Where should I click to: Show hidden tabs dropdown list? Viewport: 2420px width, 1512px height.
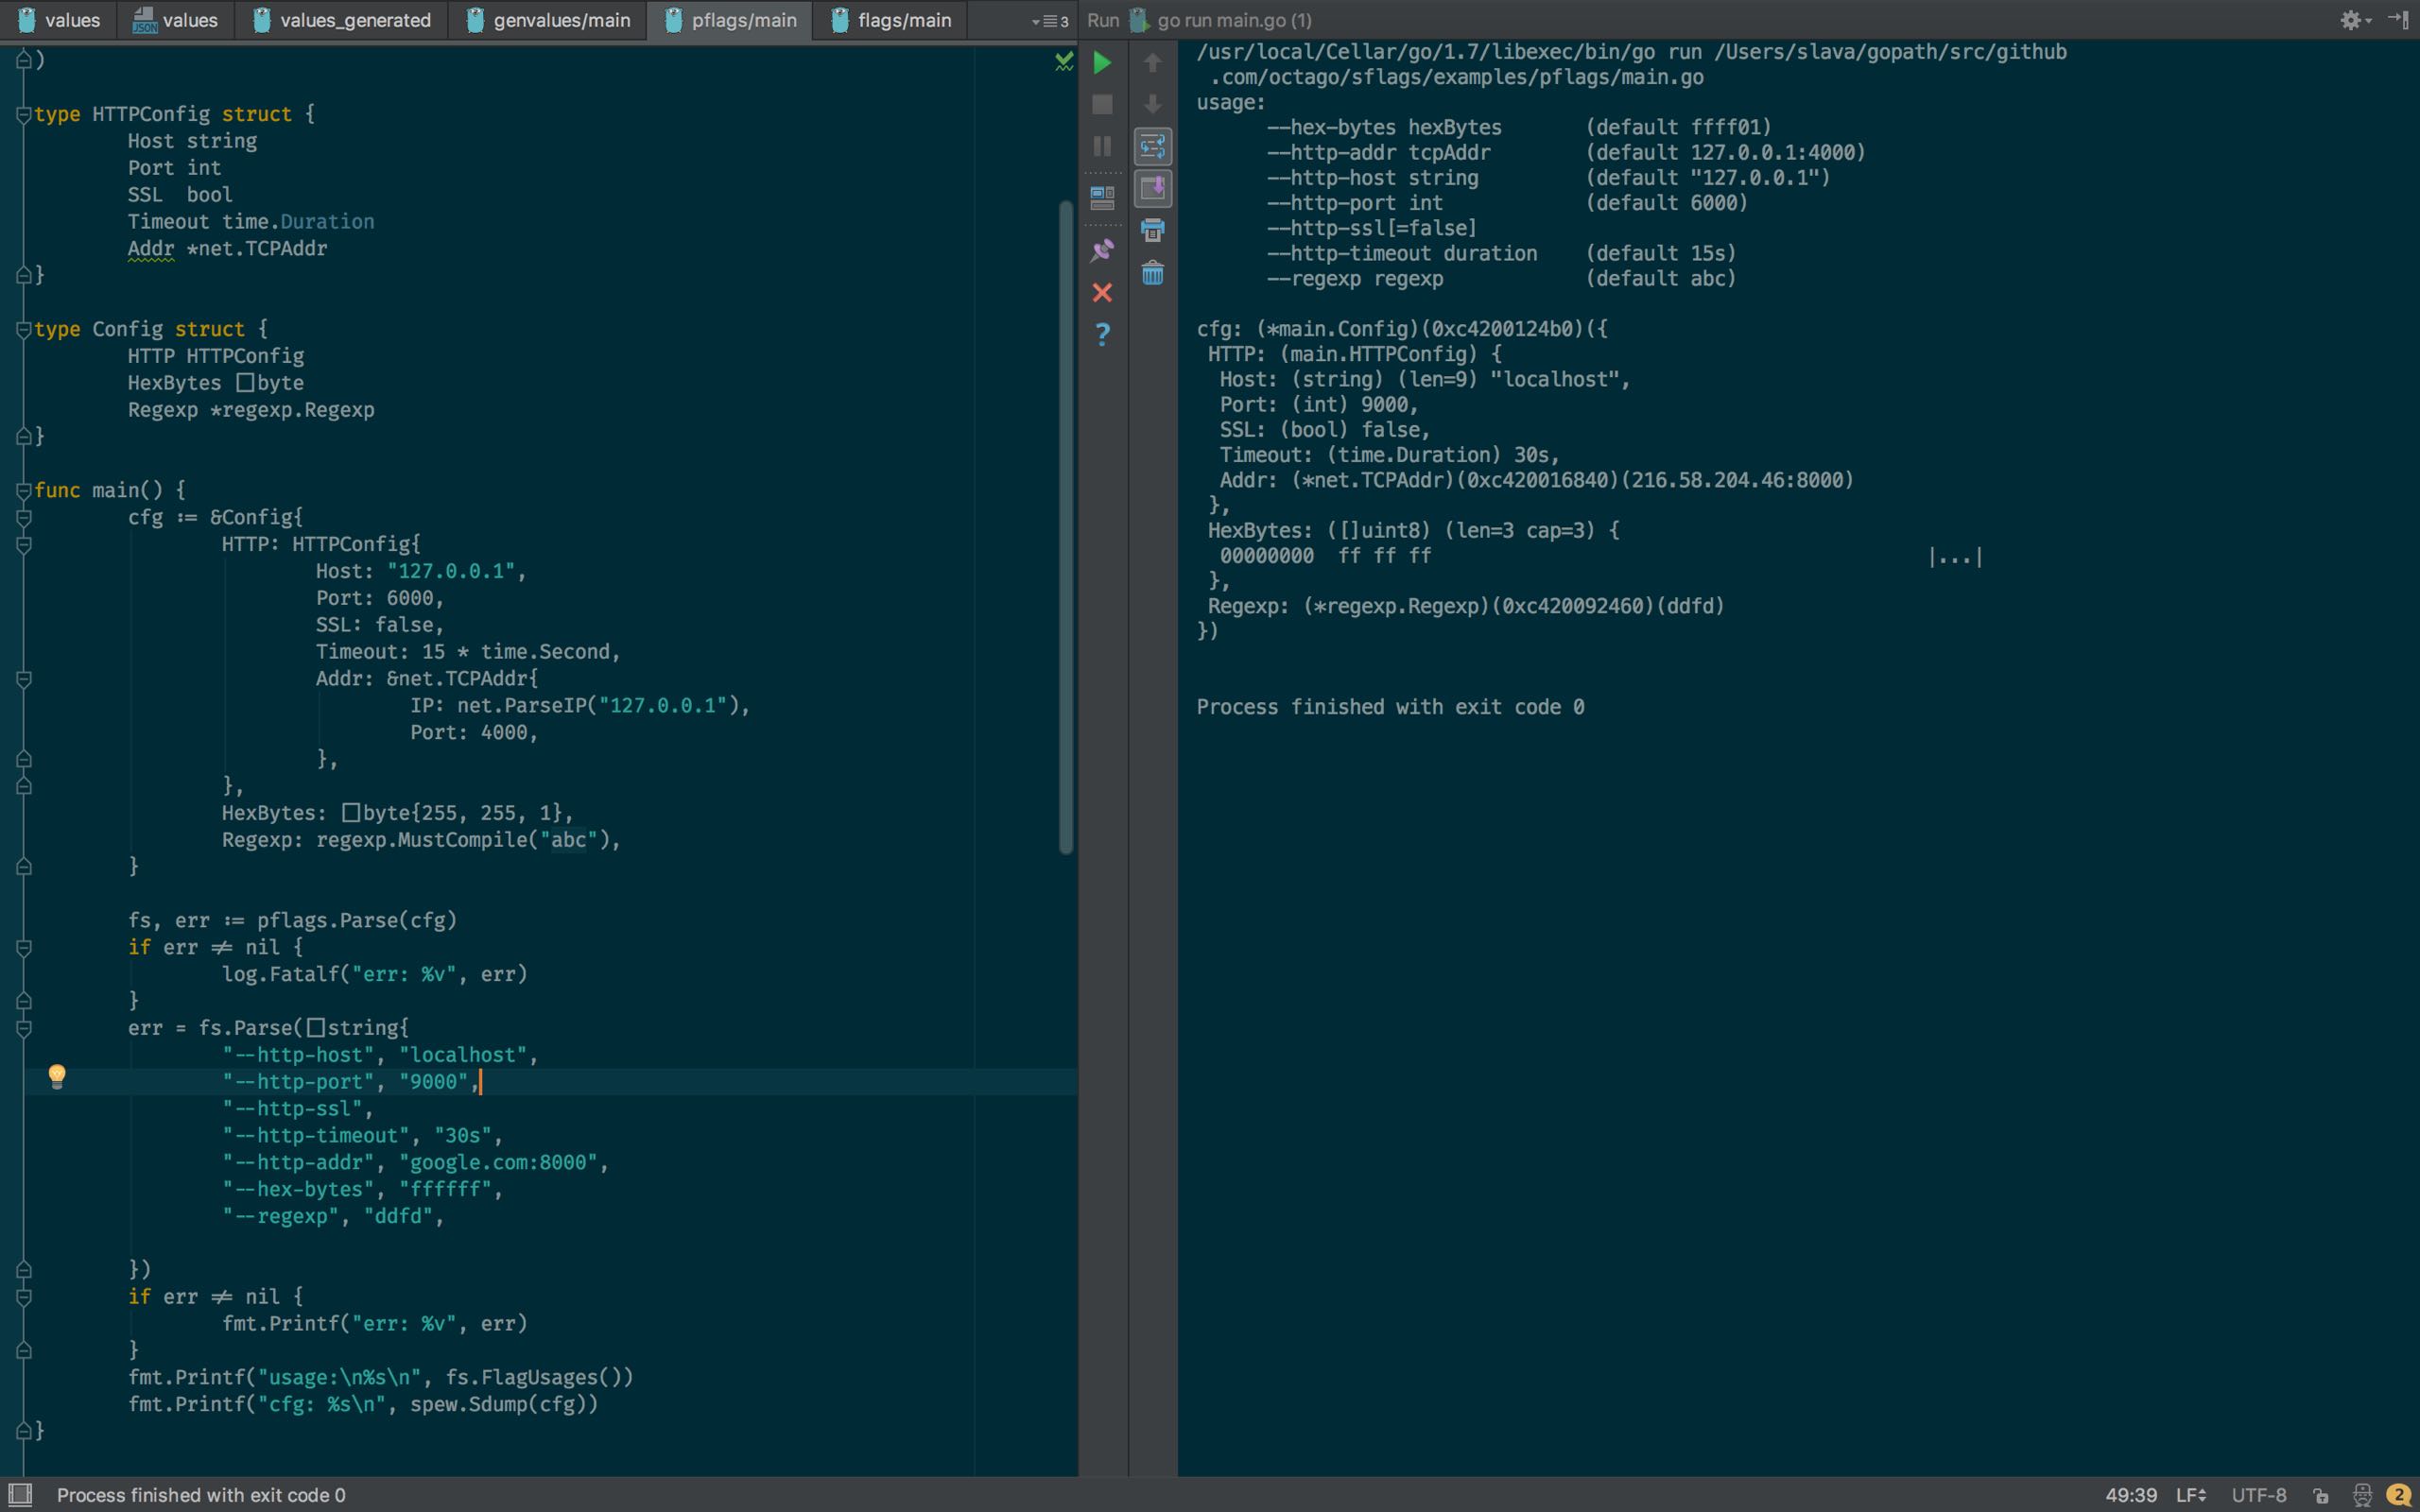[1049, 21]
